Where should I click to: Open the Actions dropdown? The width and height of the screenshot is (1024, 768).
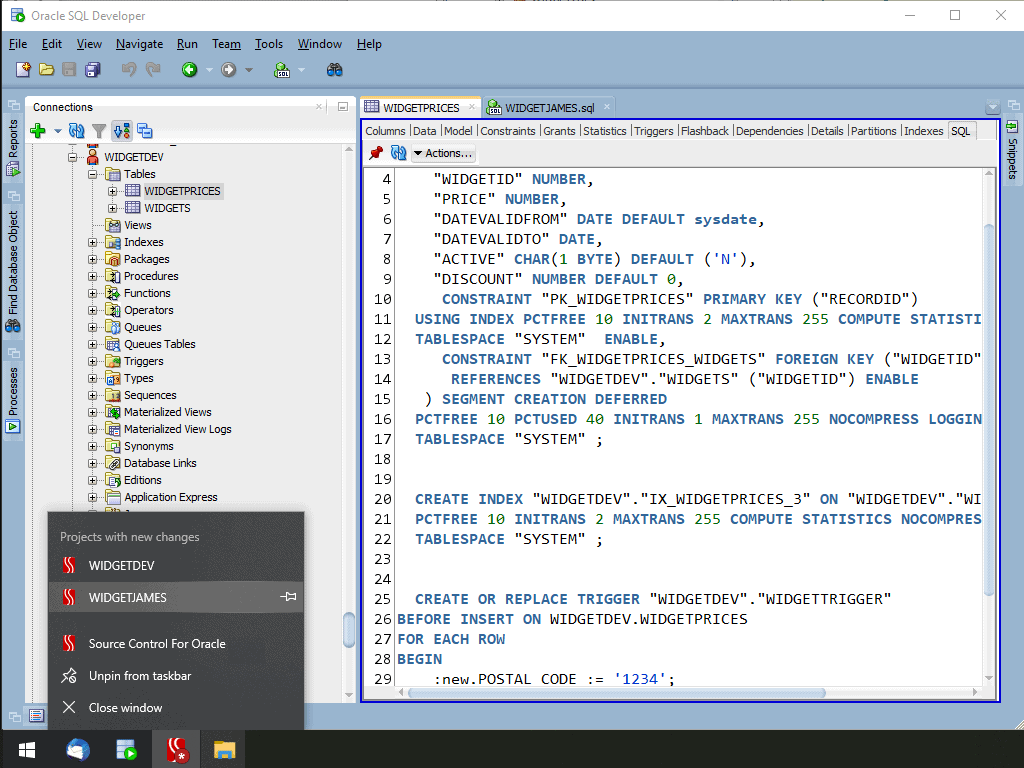point(444,153)
